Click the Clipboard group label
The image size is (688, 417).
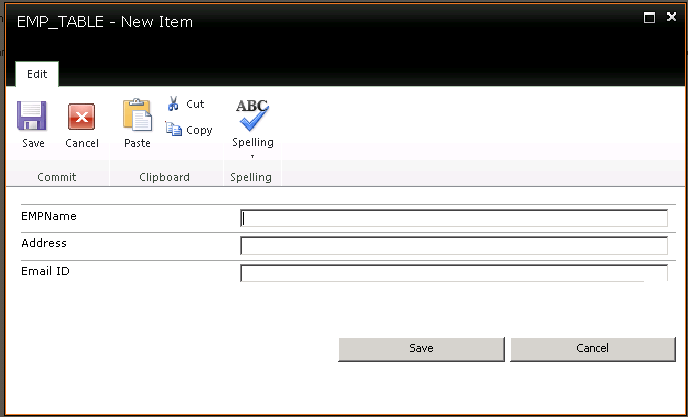point(165,177)
